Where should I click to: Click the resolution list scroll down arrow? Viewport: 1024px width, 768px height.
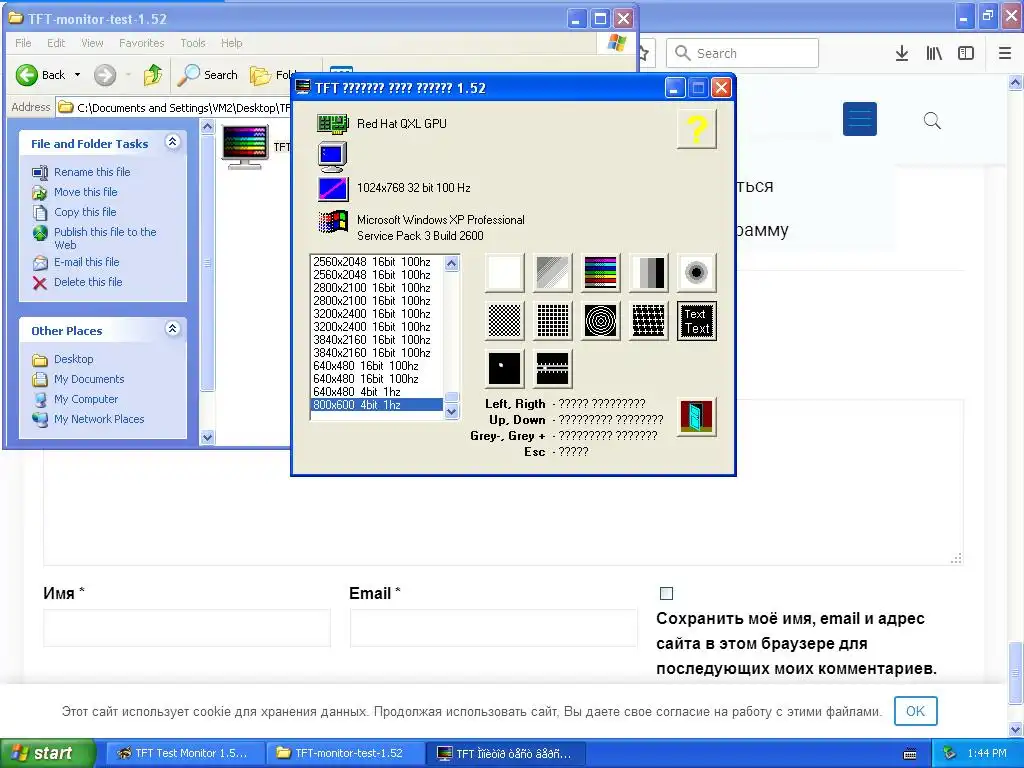(x=451, y=412)
